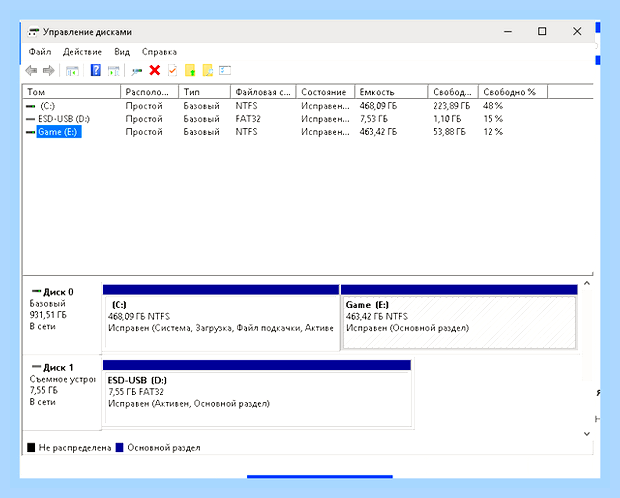The height and width of the screenshot is (498, 620).
Task: Click yellow folder with green arrow icon
Action: (190, 70)
